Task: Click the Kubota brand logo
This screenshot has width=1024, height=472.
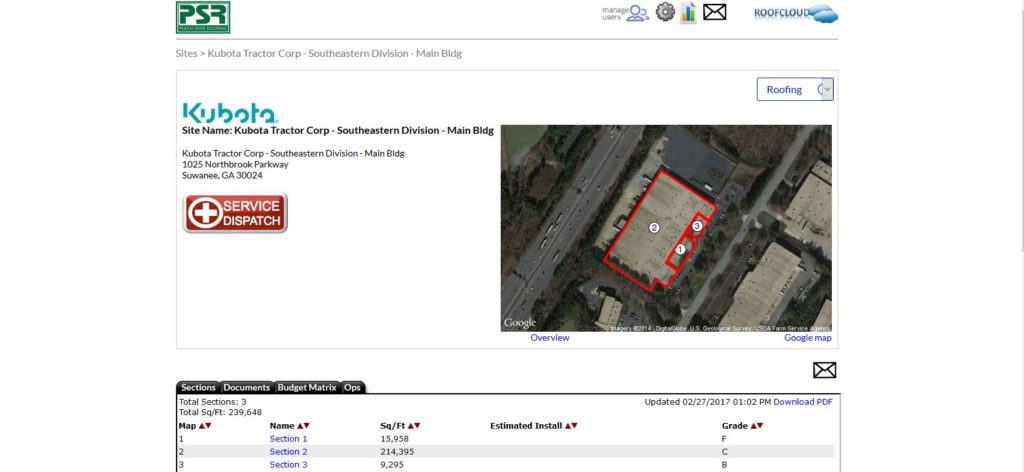Action: (230, 112)
